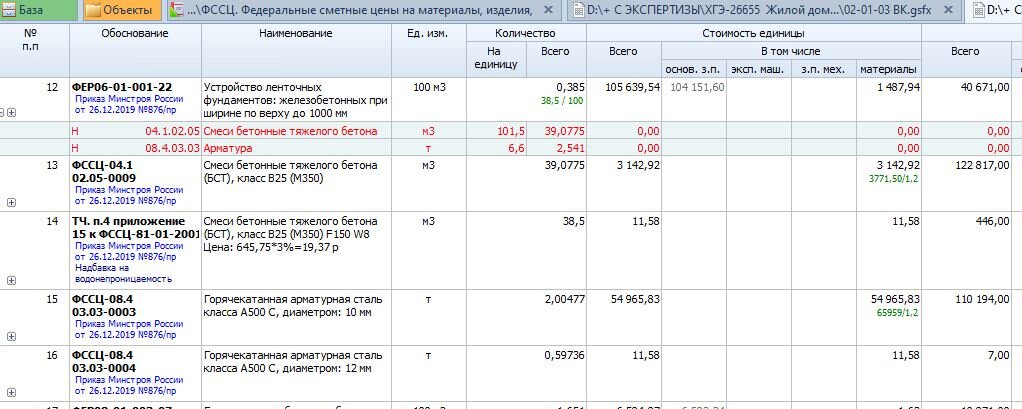Click total 7,00 in row 16
The height and width of the screenshot is (409, 1022).
pyautogui.click(x=999, y=356)
